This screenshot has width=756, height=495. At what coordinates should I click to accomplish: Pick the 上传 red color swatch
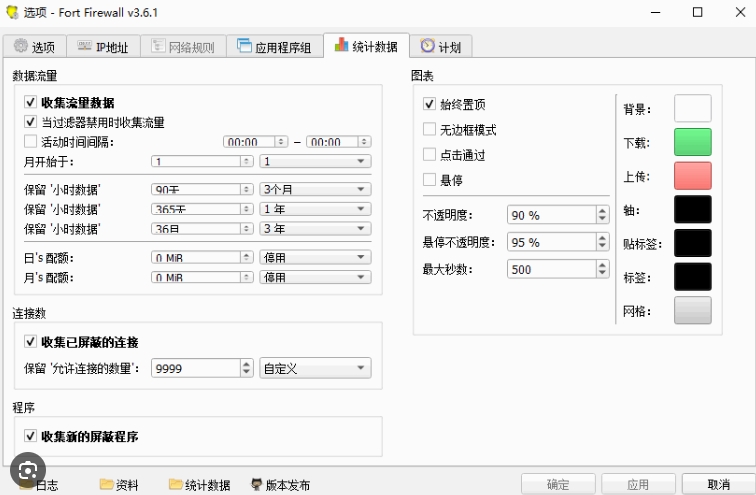pyautogui.click(x=692, y=176)
